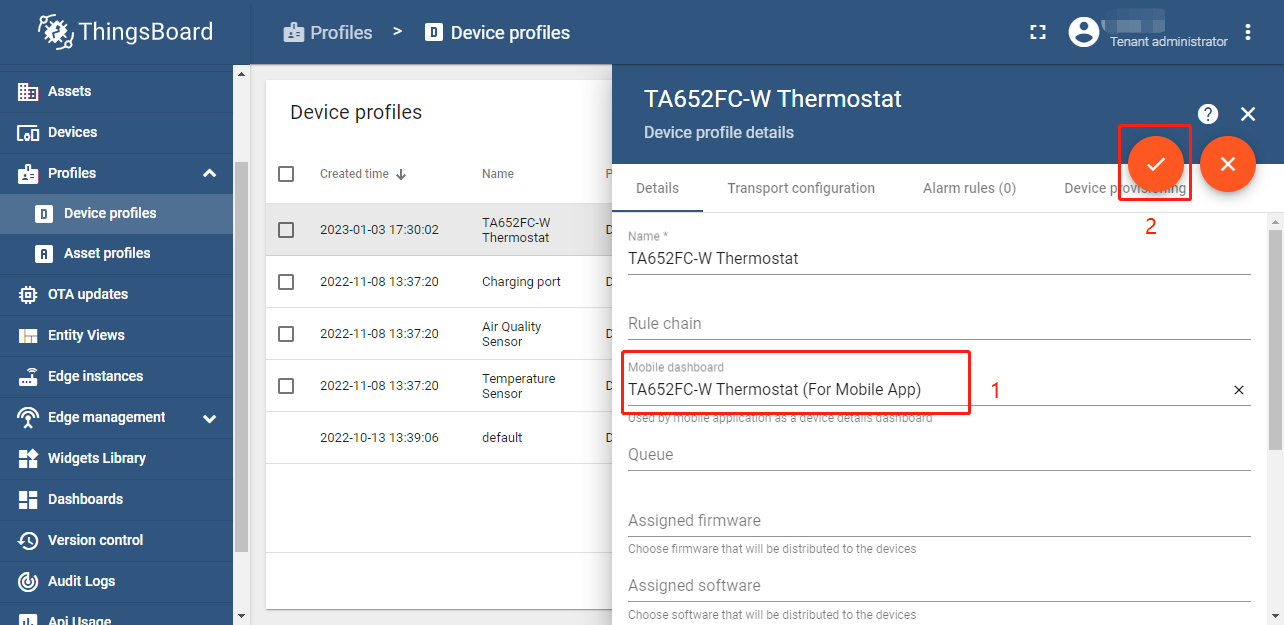The image size is (1284, 625).
Task: Open the user account avatar
Action: click(x=1084, y=32)
